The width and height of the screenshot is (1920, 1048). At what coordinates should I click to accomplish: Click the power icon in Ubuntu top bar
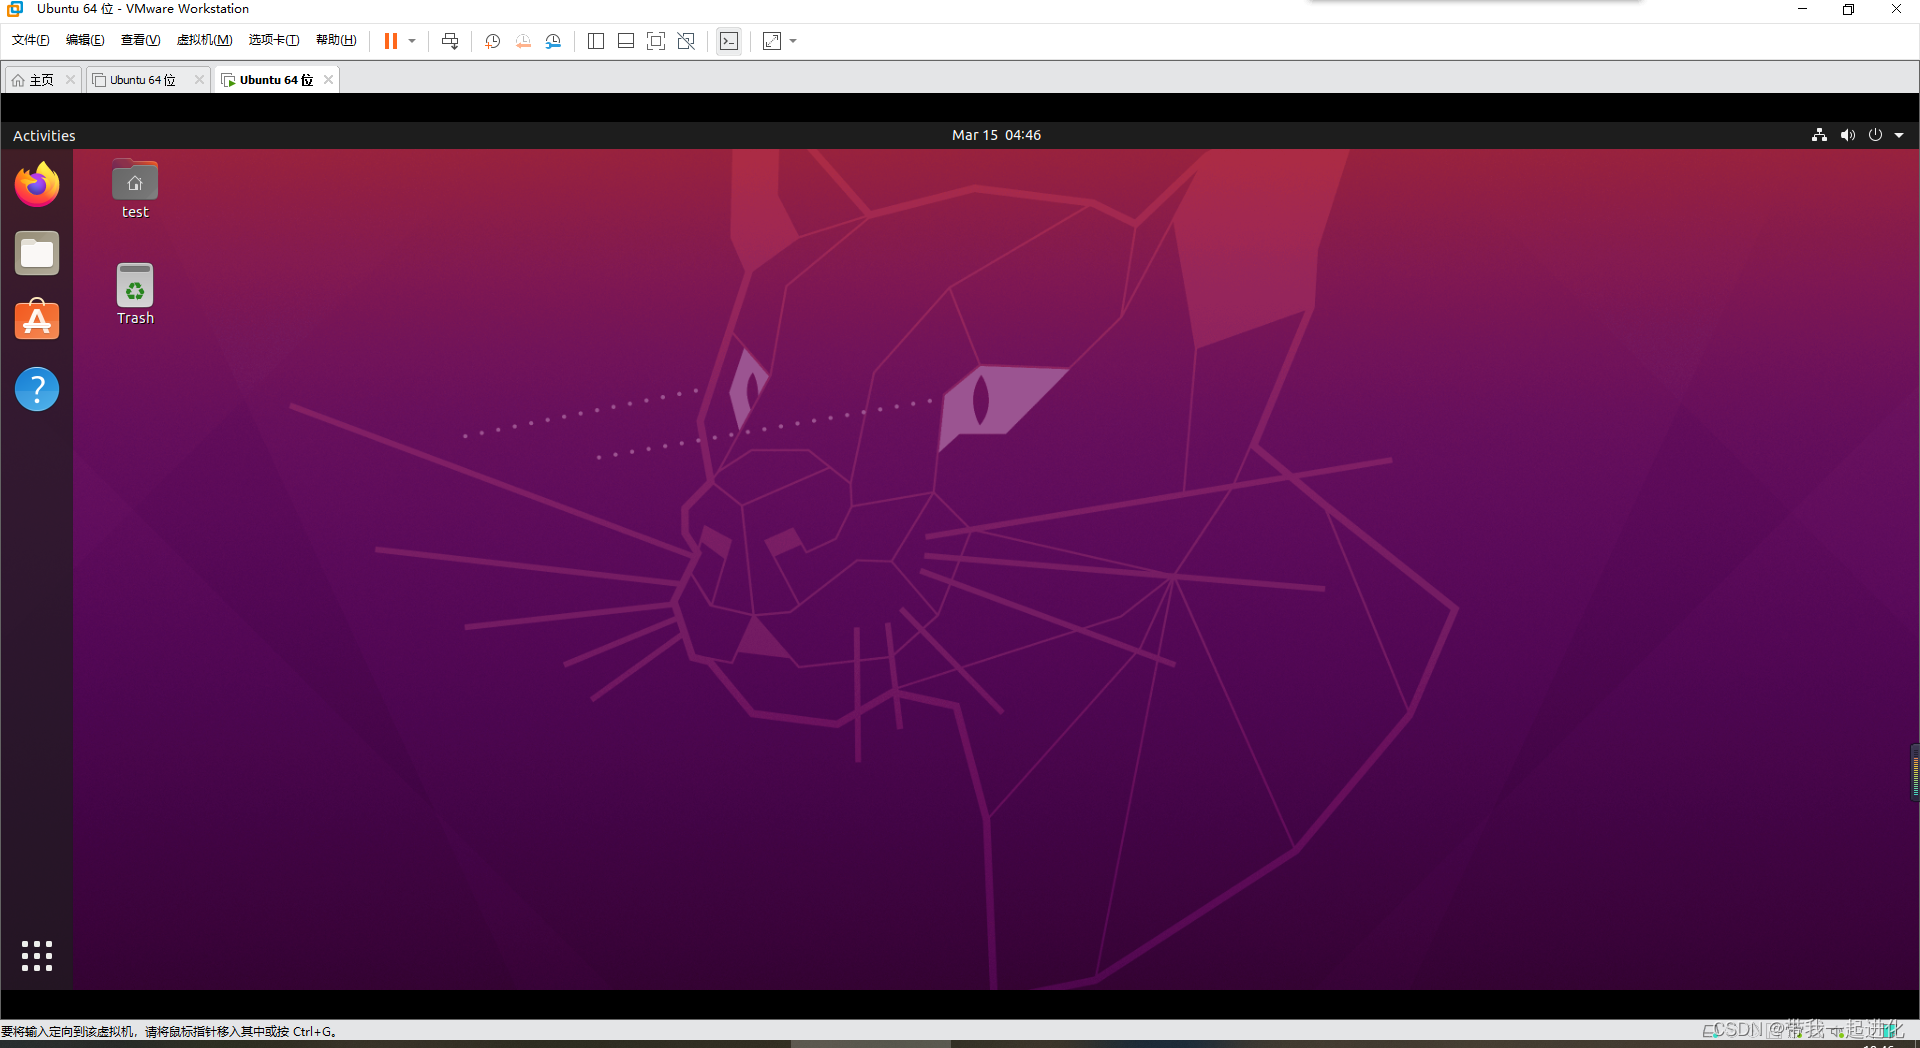pos(1875,135)
